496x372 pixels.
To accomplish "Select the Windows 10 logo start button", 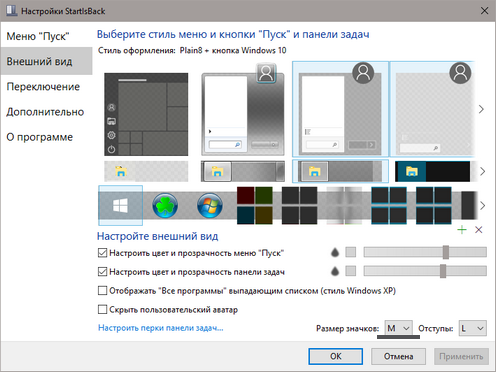I will coord(120,205).
